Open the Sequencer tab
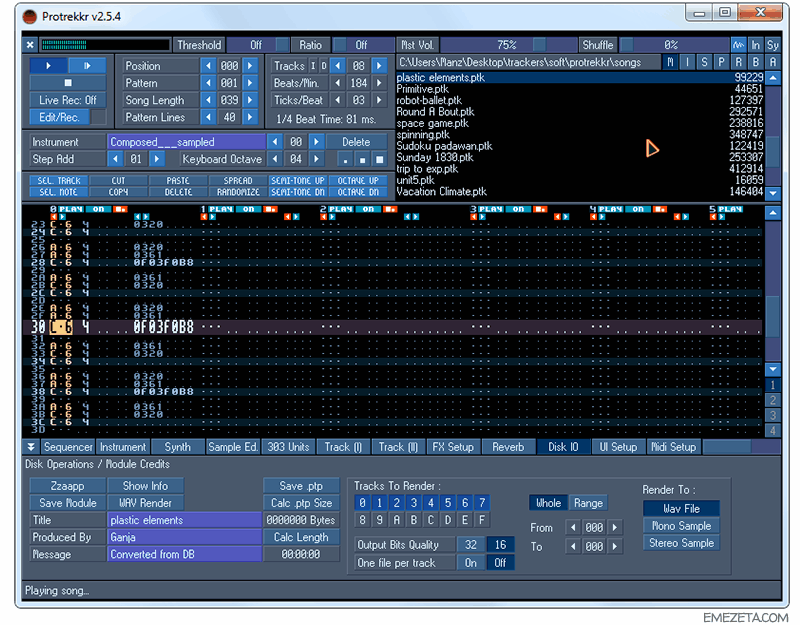Viewport: 800px width, 625px height. (x=68, y=447)
